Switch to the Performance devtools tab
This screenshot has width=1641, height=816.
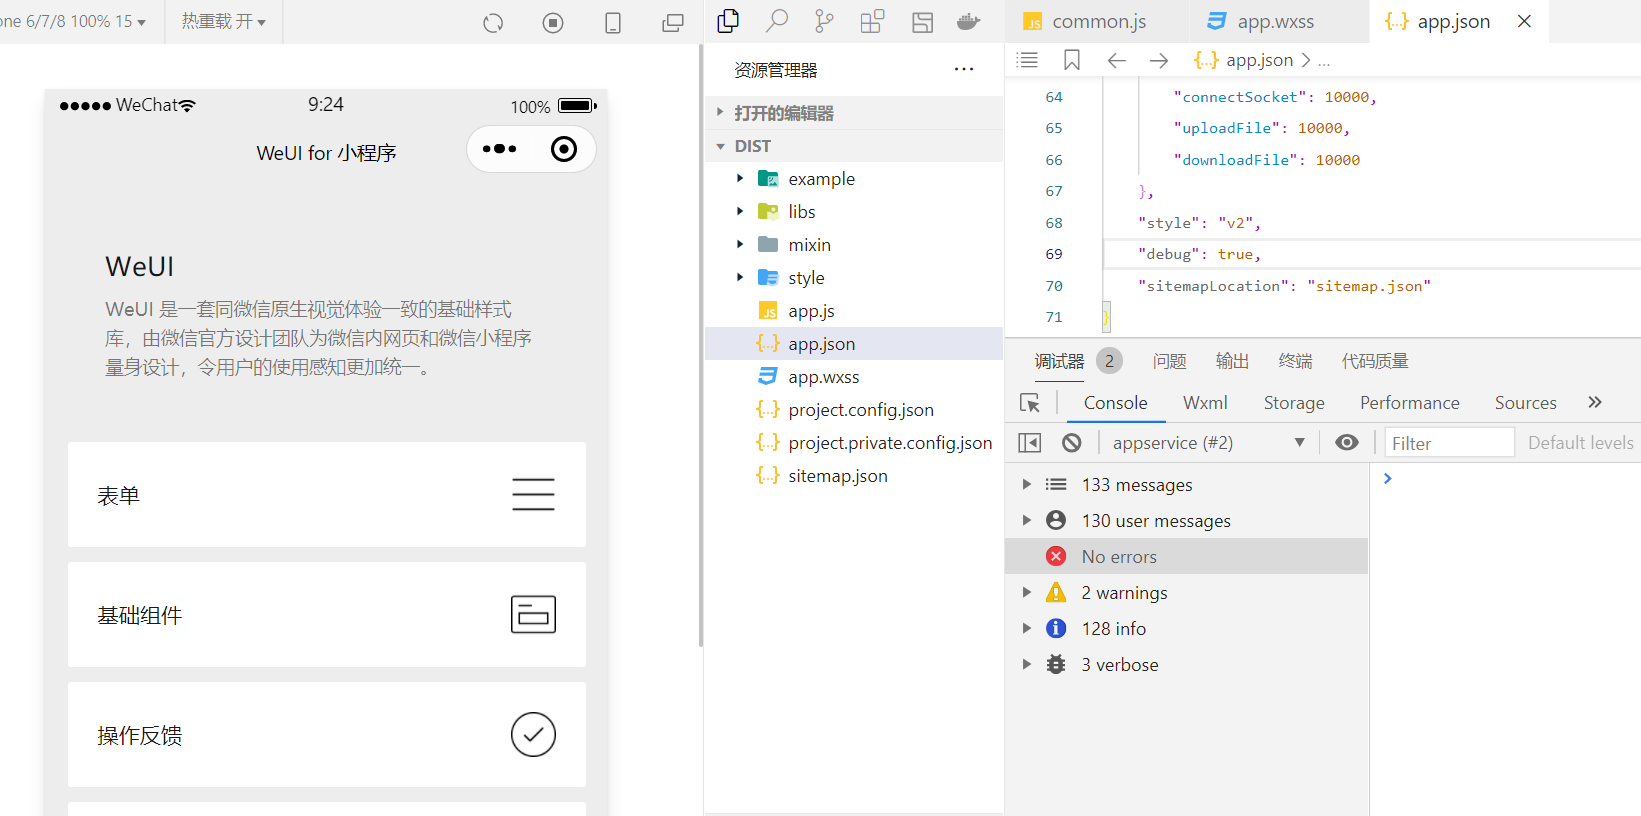tap(1409, 403)
